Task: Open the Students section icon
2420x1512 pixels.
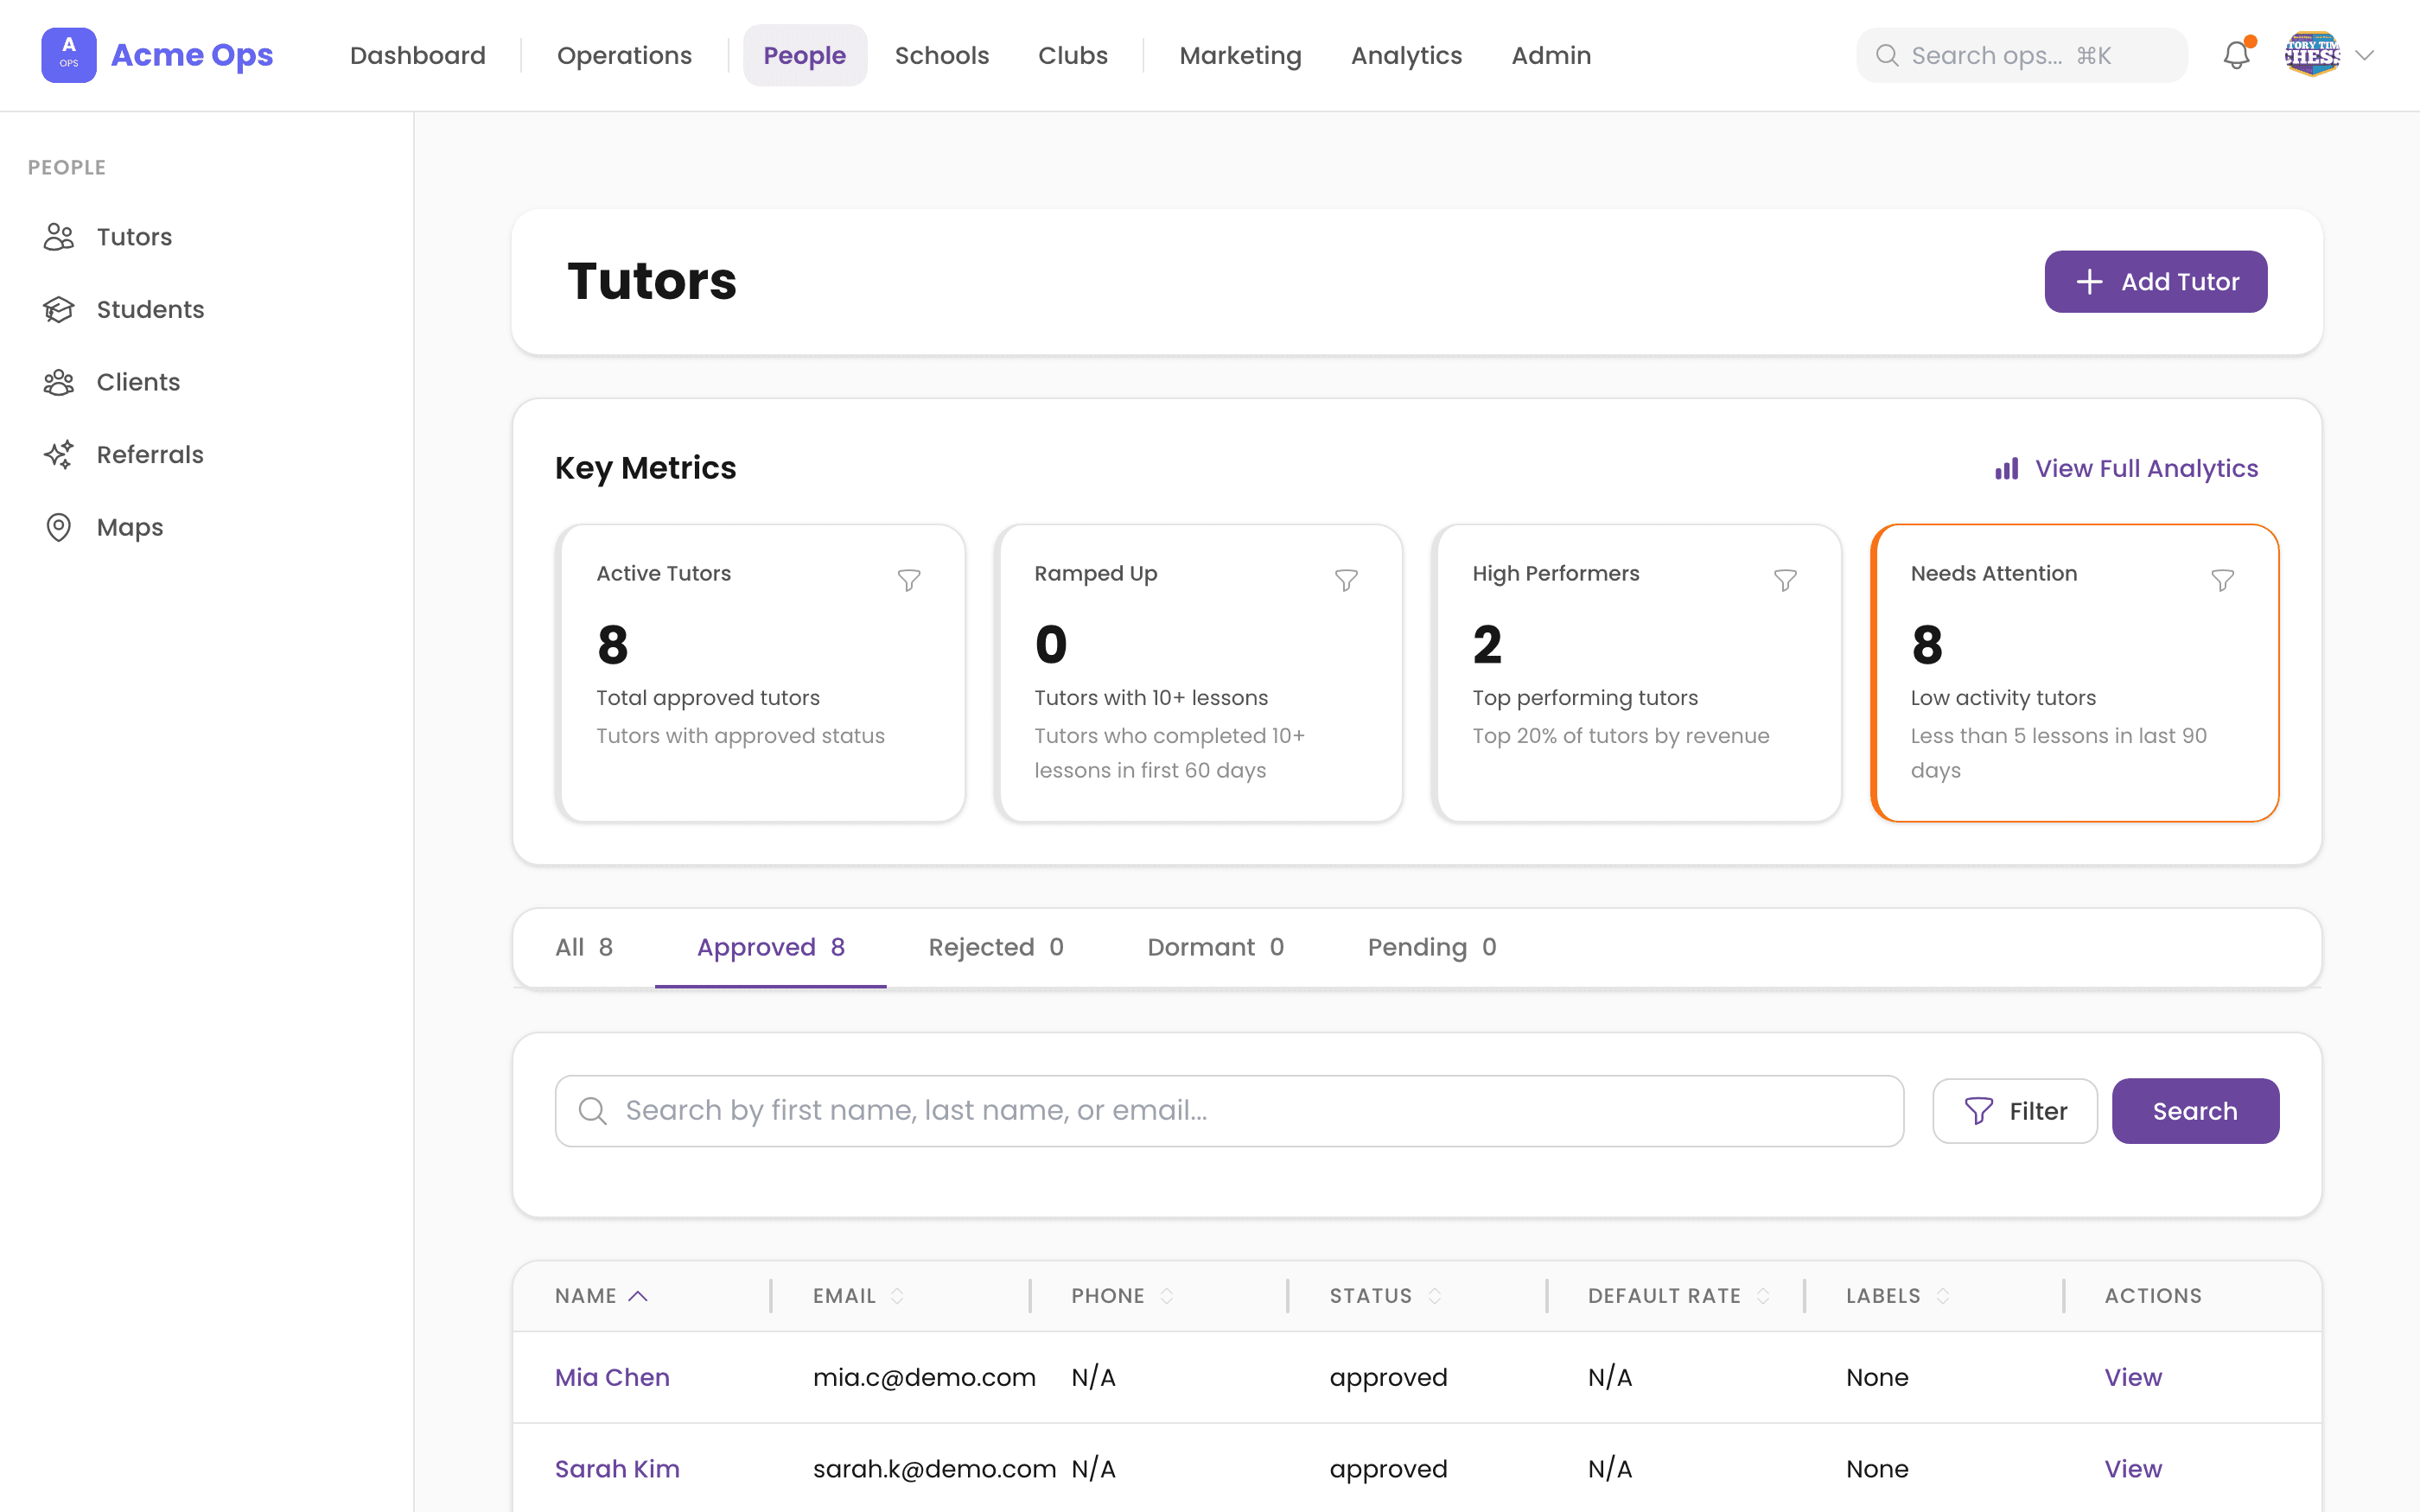Action: click(60, 309)
